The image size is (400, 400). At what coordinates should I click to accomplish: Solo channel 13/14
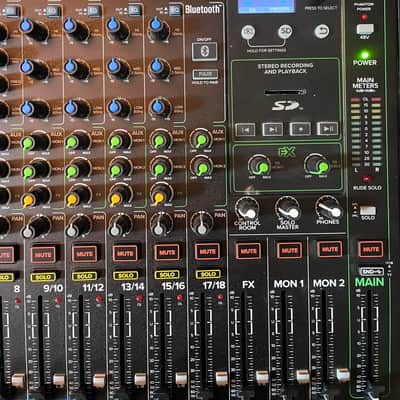click(126, 275)
